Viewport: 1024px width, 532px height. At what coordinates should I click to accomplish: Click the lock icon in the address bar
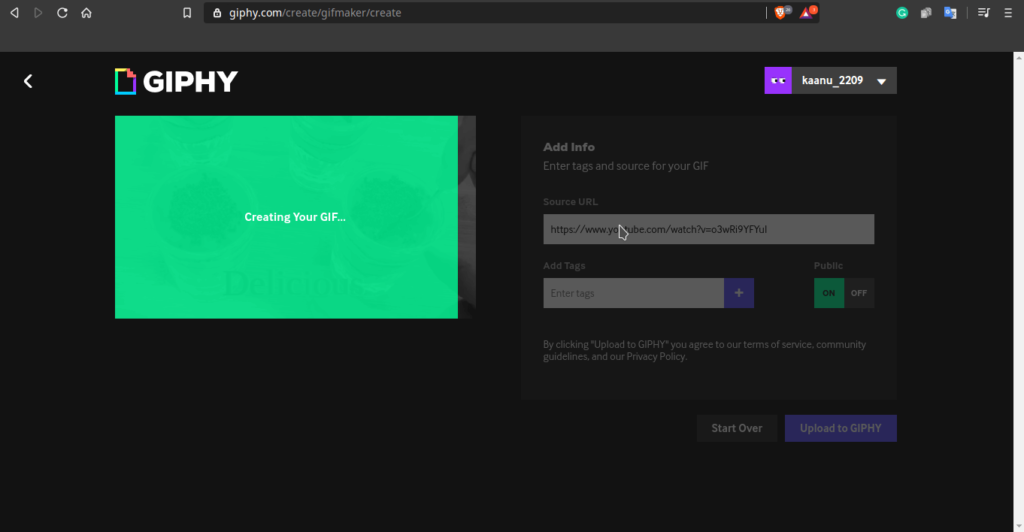pos(217,12)
